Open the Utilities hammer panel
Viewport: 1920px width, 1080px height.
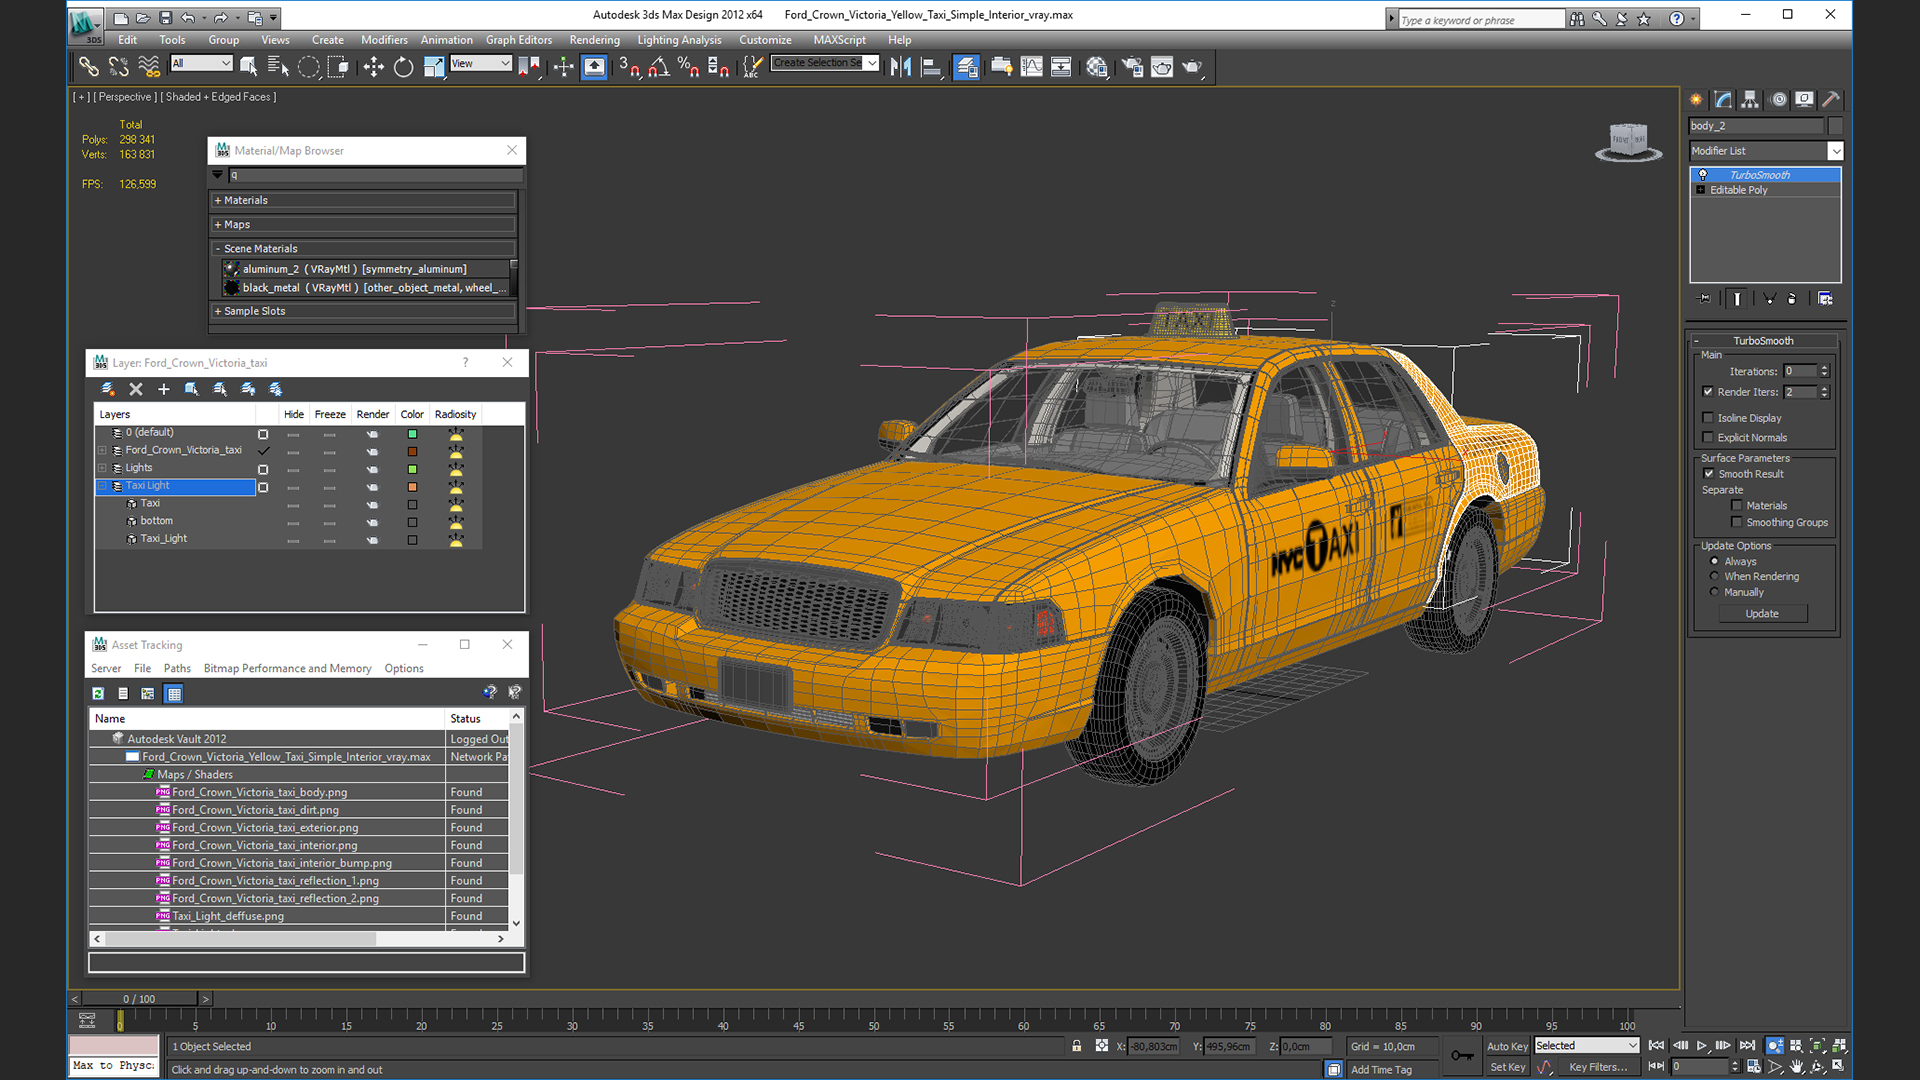click(1831, 99)
